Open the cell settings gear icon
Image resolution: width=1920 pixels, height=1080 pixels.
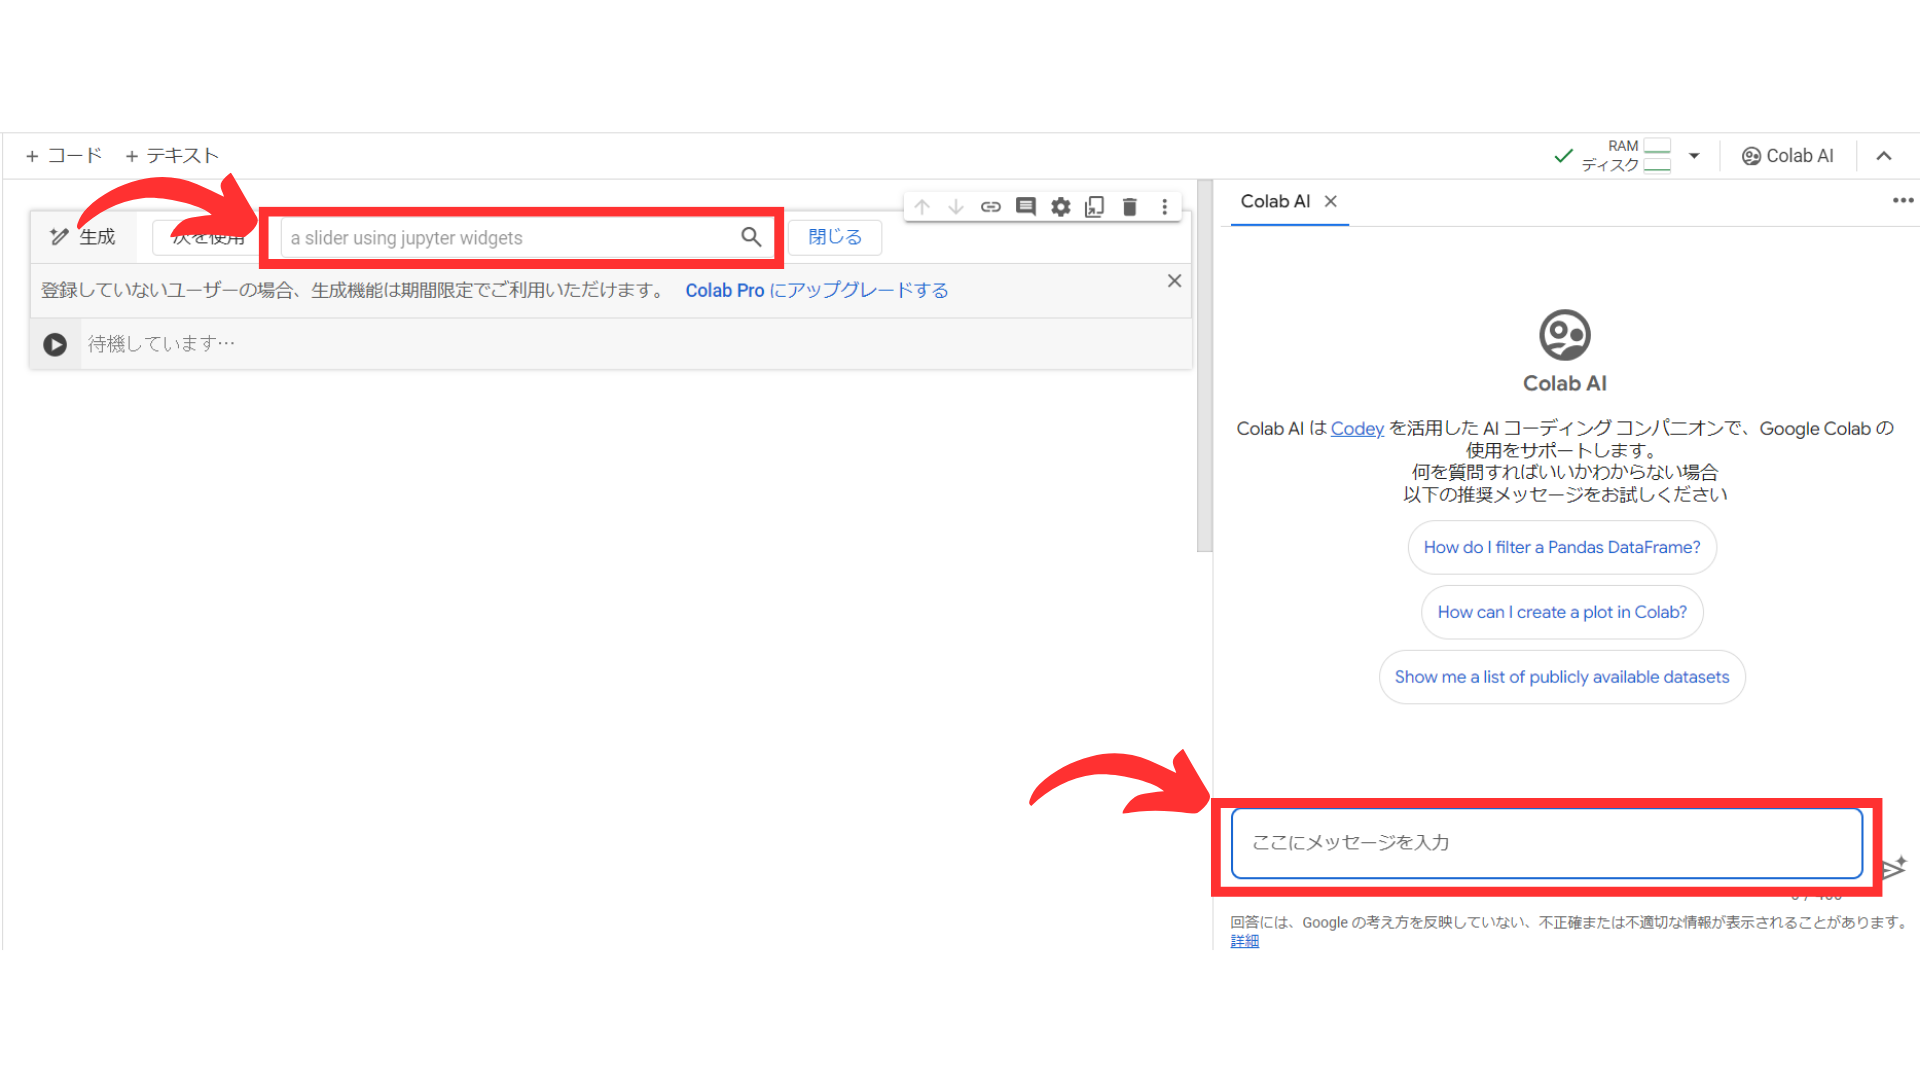[1060, 207]
